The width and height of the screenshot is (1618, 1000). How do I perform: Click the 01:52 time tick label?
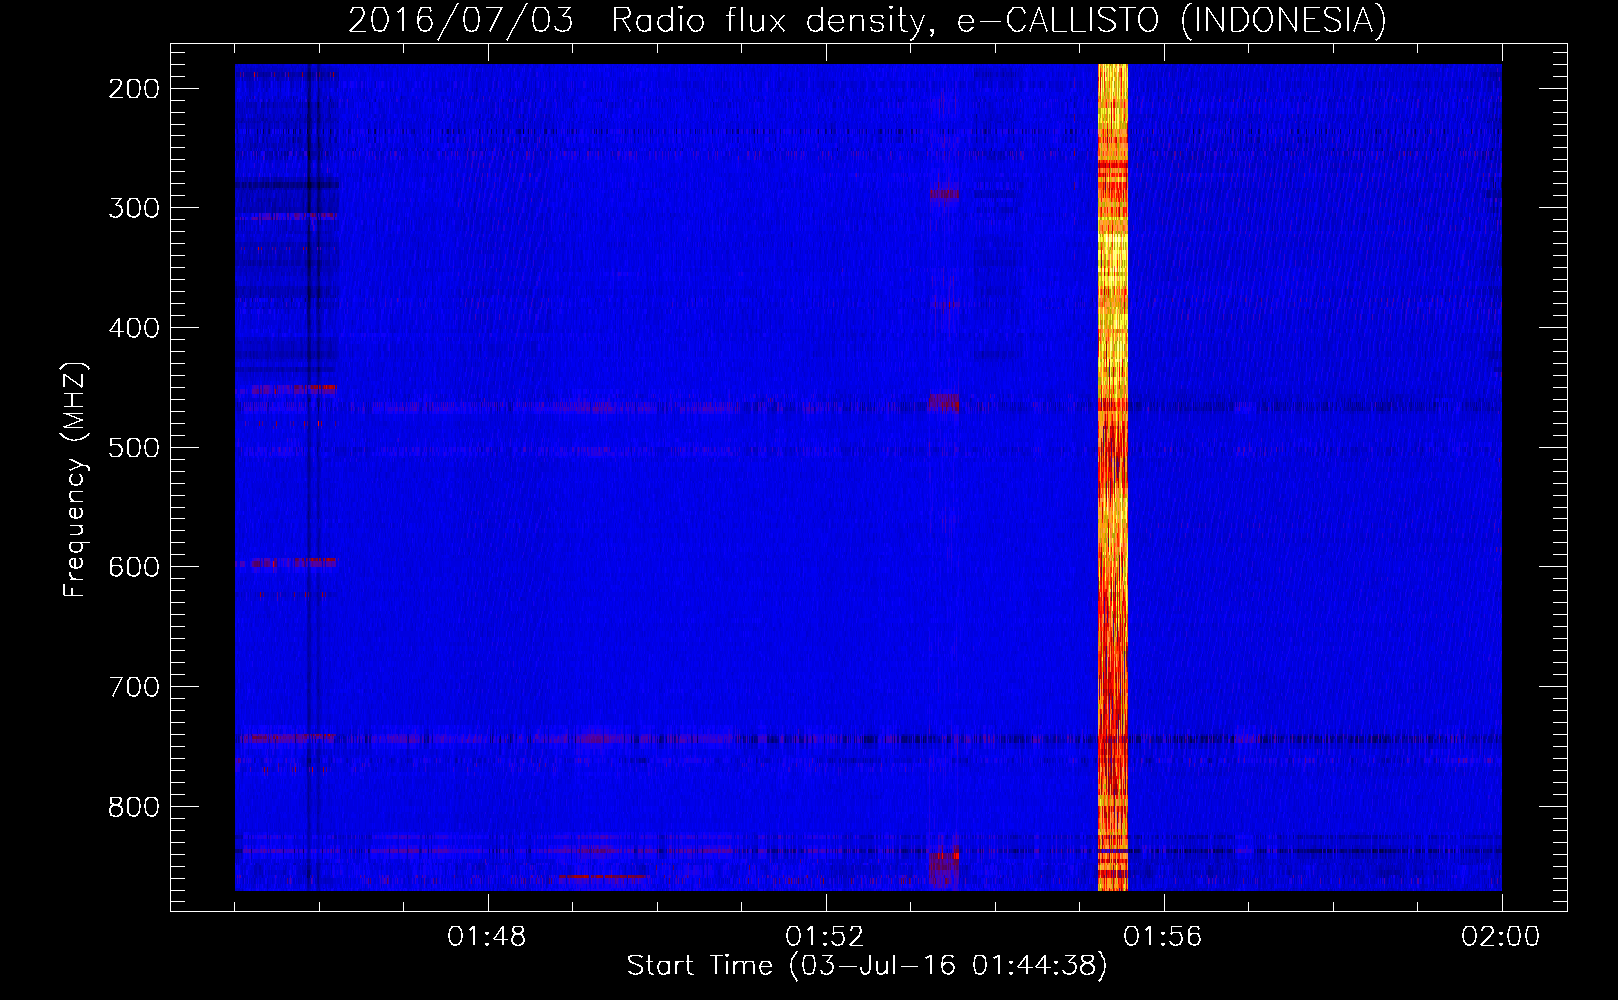tap(825, 937)
